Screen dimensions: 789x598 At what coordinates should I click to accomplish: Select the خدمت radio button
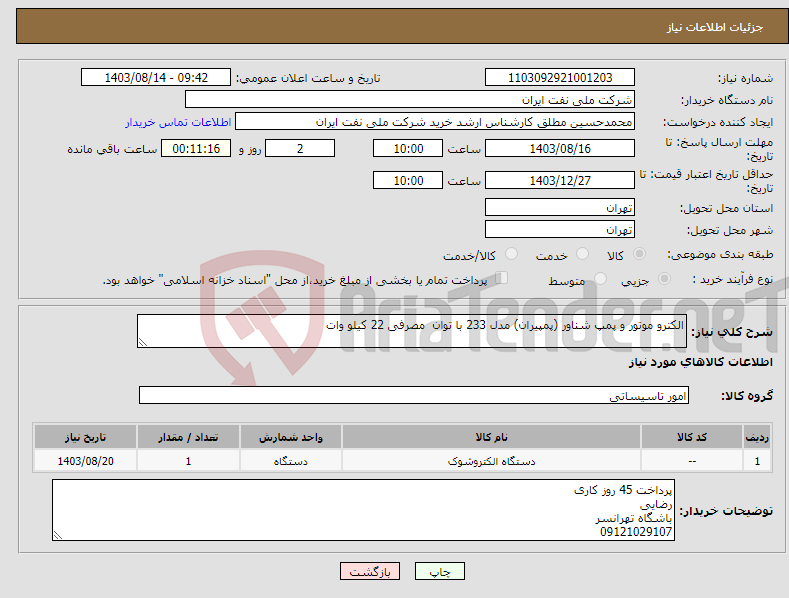click(x=582, y=254)
